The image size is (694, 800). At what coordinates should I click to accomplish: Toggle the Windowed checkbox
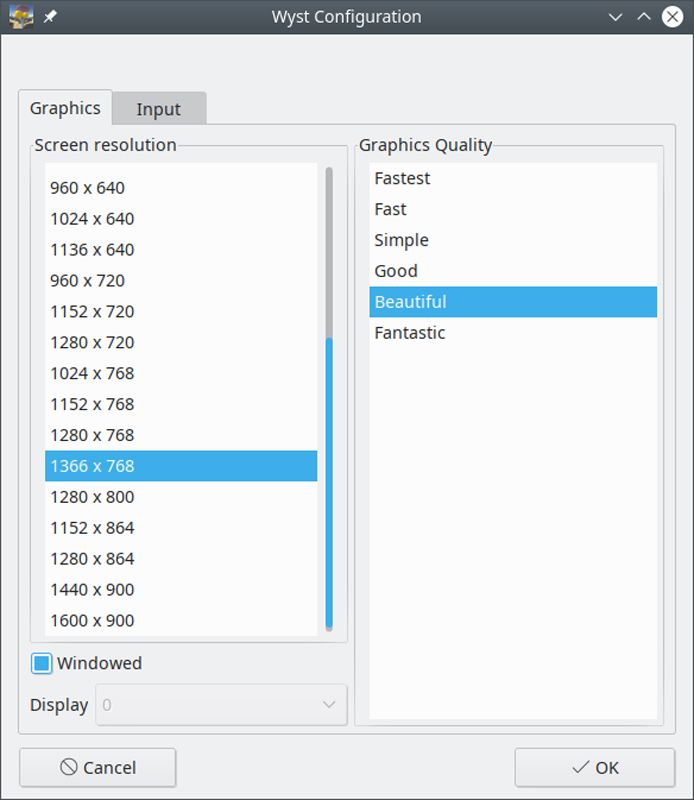pos(43,663)
